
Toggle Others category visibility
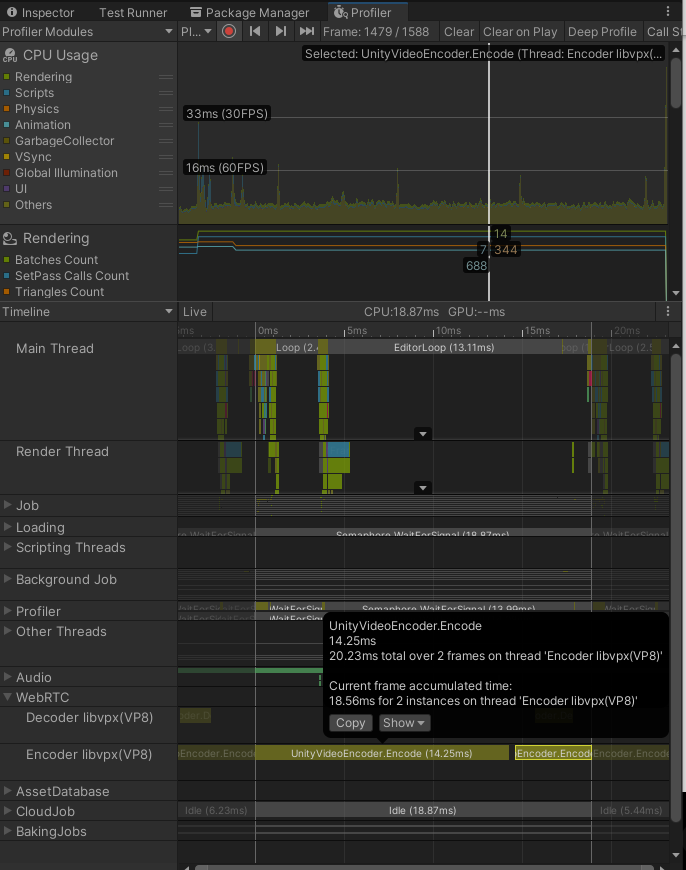(7, 205)
